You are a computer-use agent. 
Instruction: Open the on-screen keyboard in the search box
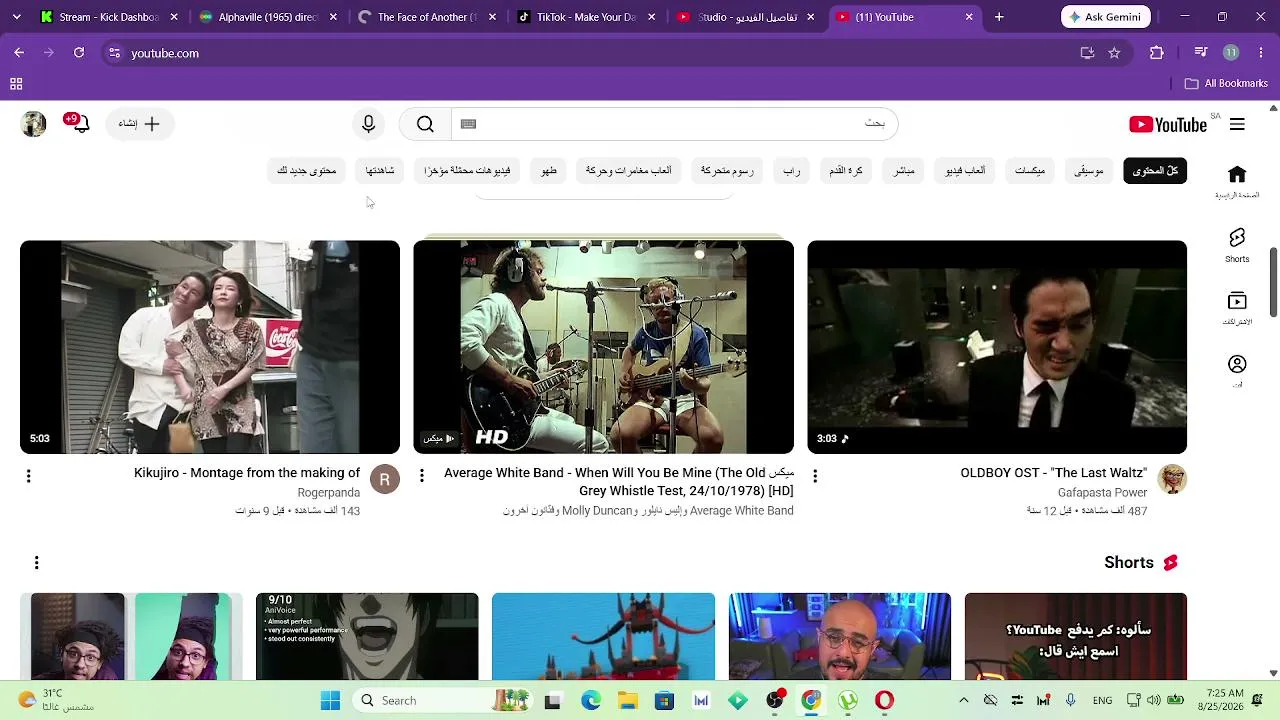[x=468, y=124]
